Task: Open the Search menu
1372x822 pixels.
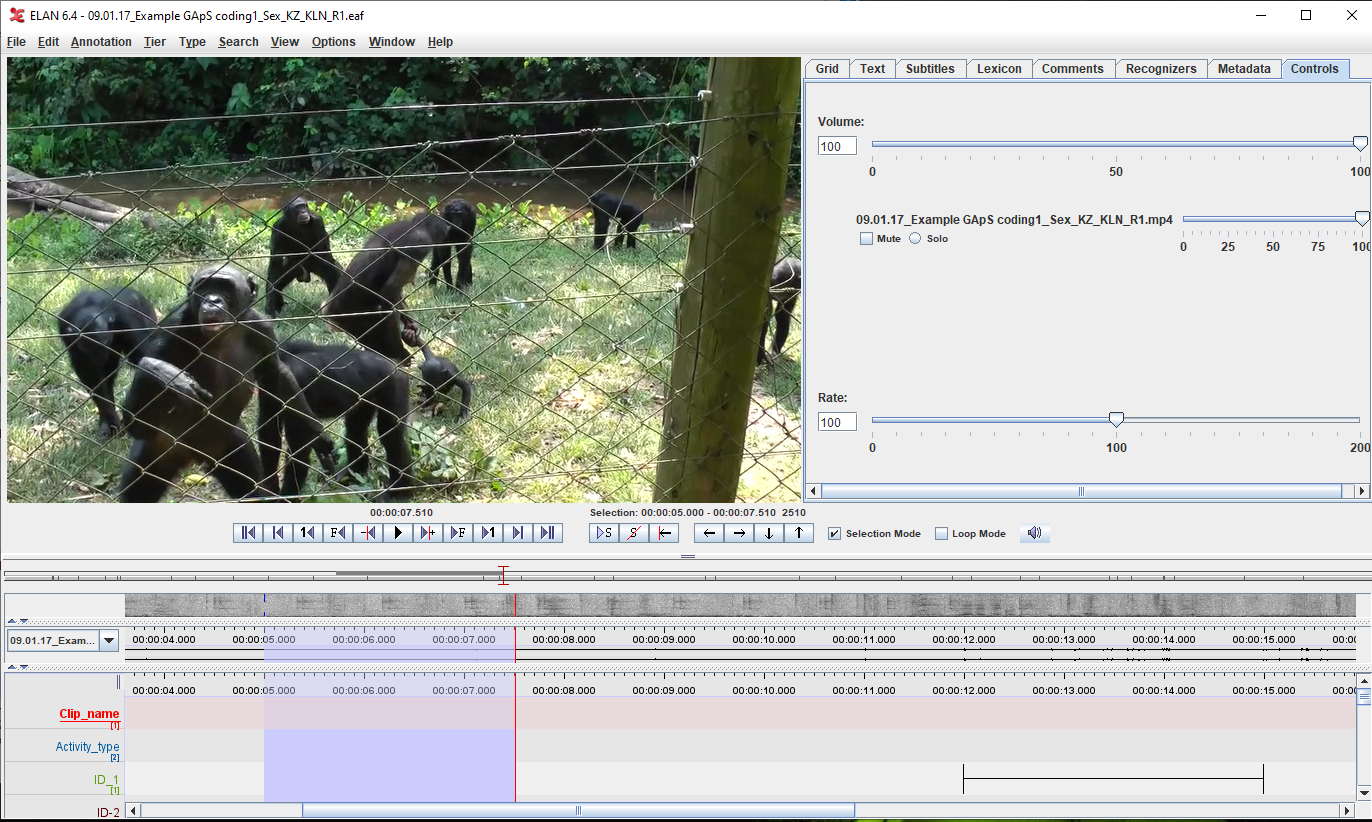Action: [238, 42]
